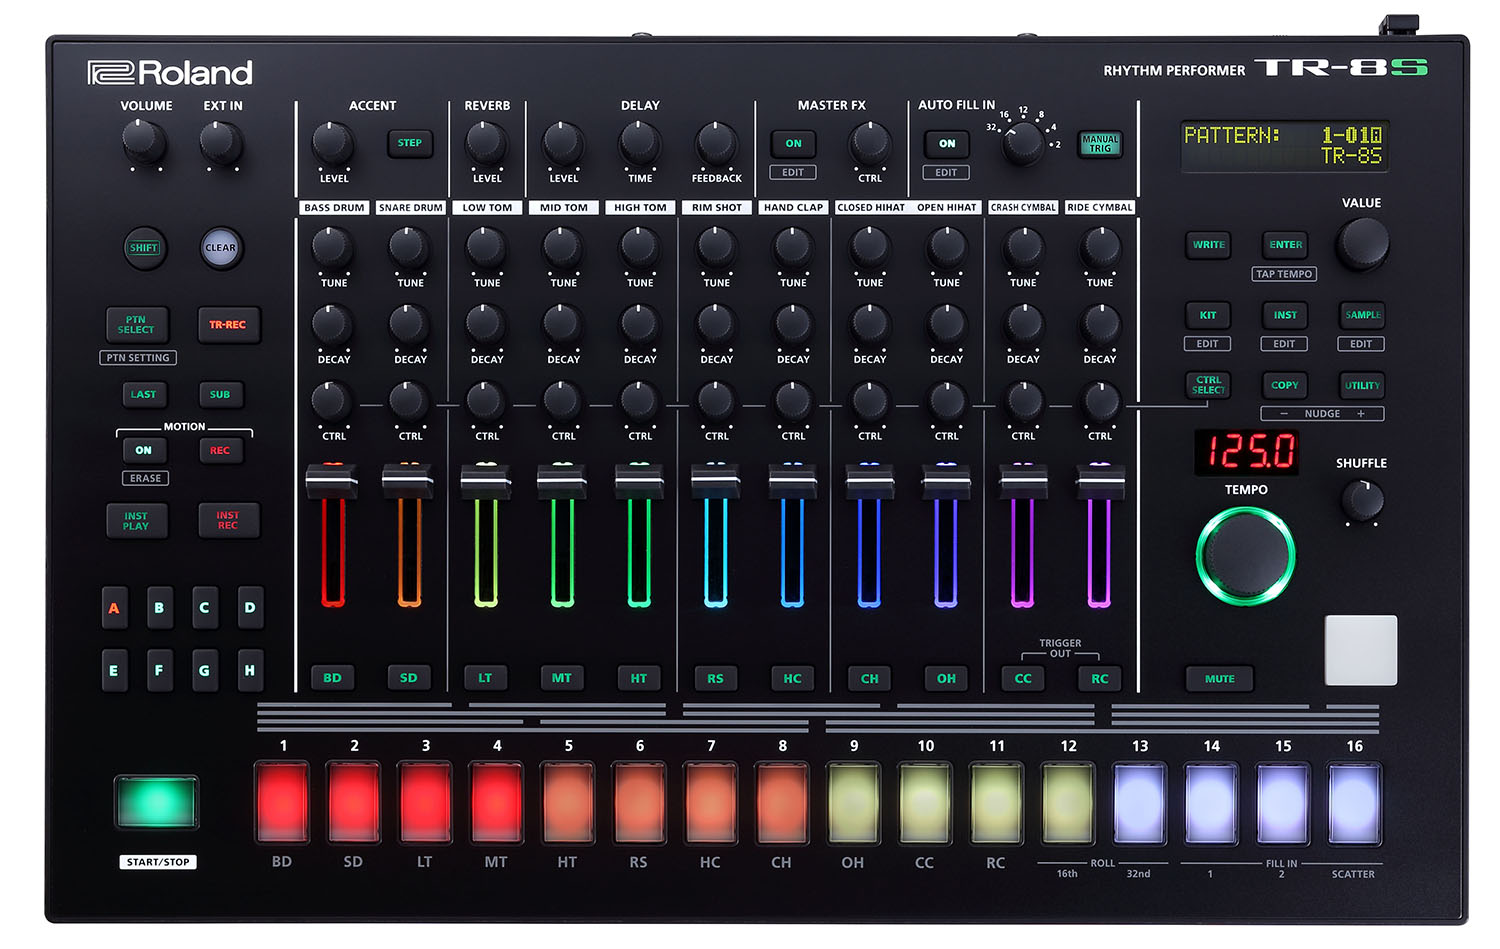Toggle the MASTER FX ON button
Image resolution: width=1500 pixels, height=949 pixels.
(x=793, y=144)
